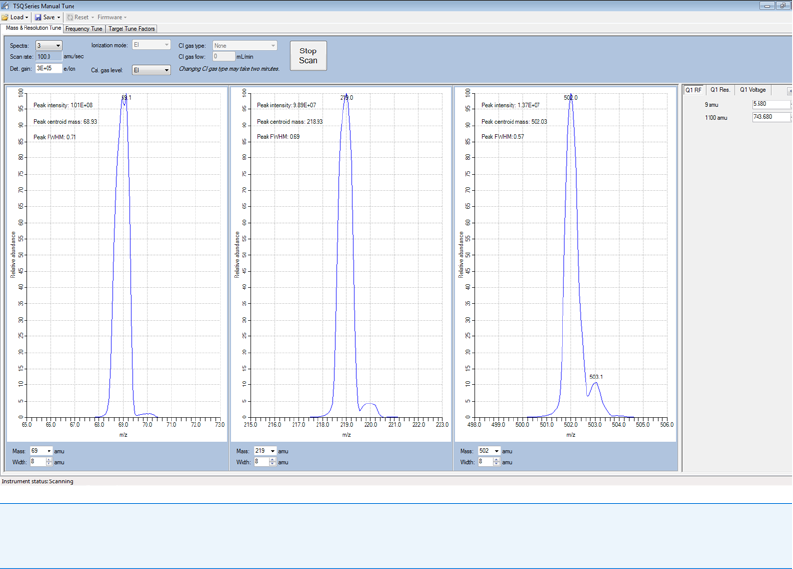Open the Q1 Voltage tab
The height and width of the screenshot is (569, 793).
[x=753, y=90]
